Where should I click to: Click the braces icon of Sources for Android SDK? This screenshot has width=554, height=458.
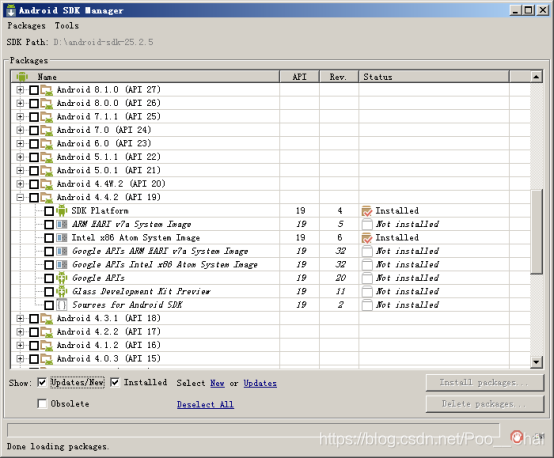[x=61, y=305]
